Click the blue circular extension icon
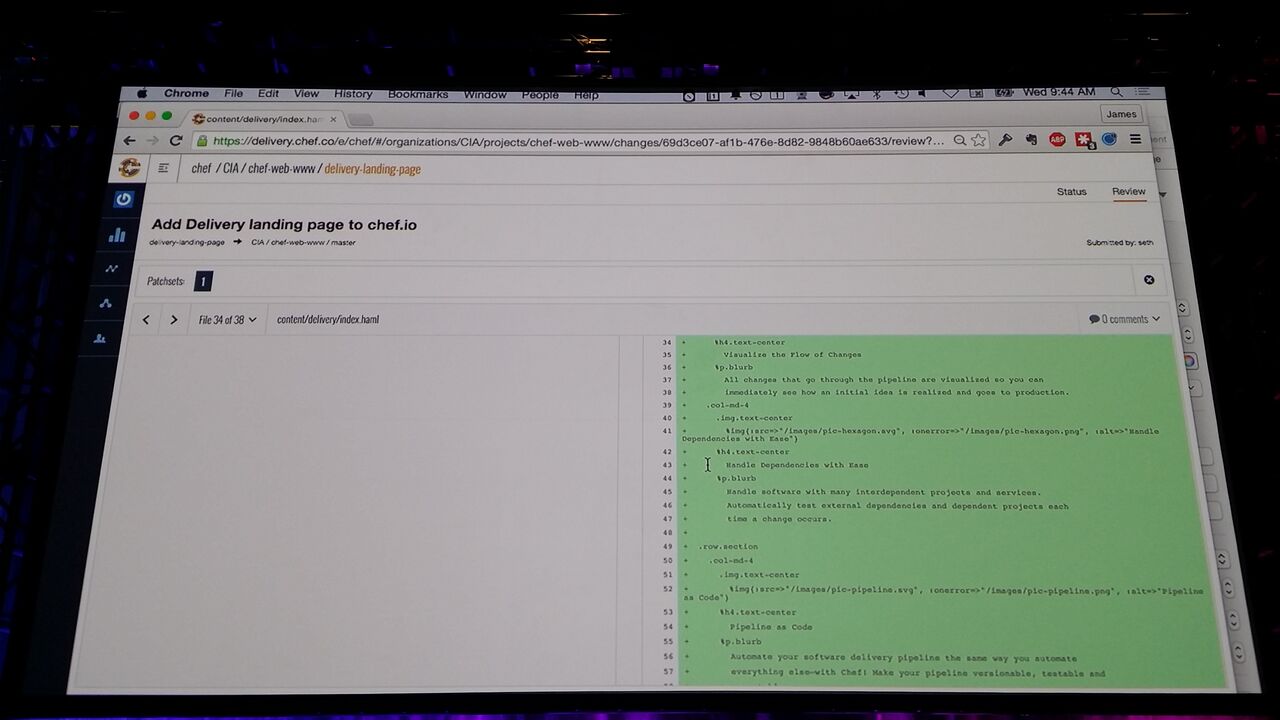Screen dimensions: 1280x720 [1109, 140]
